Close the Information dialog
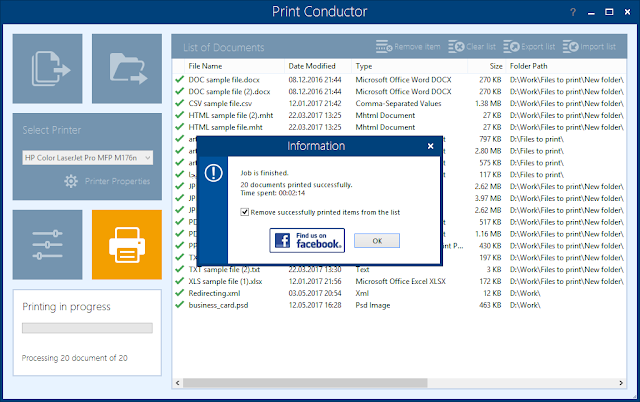This screenshot has height=402, width=640. 430,146
